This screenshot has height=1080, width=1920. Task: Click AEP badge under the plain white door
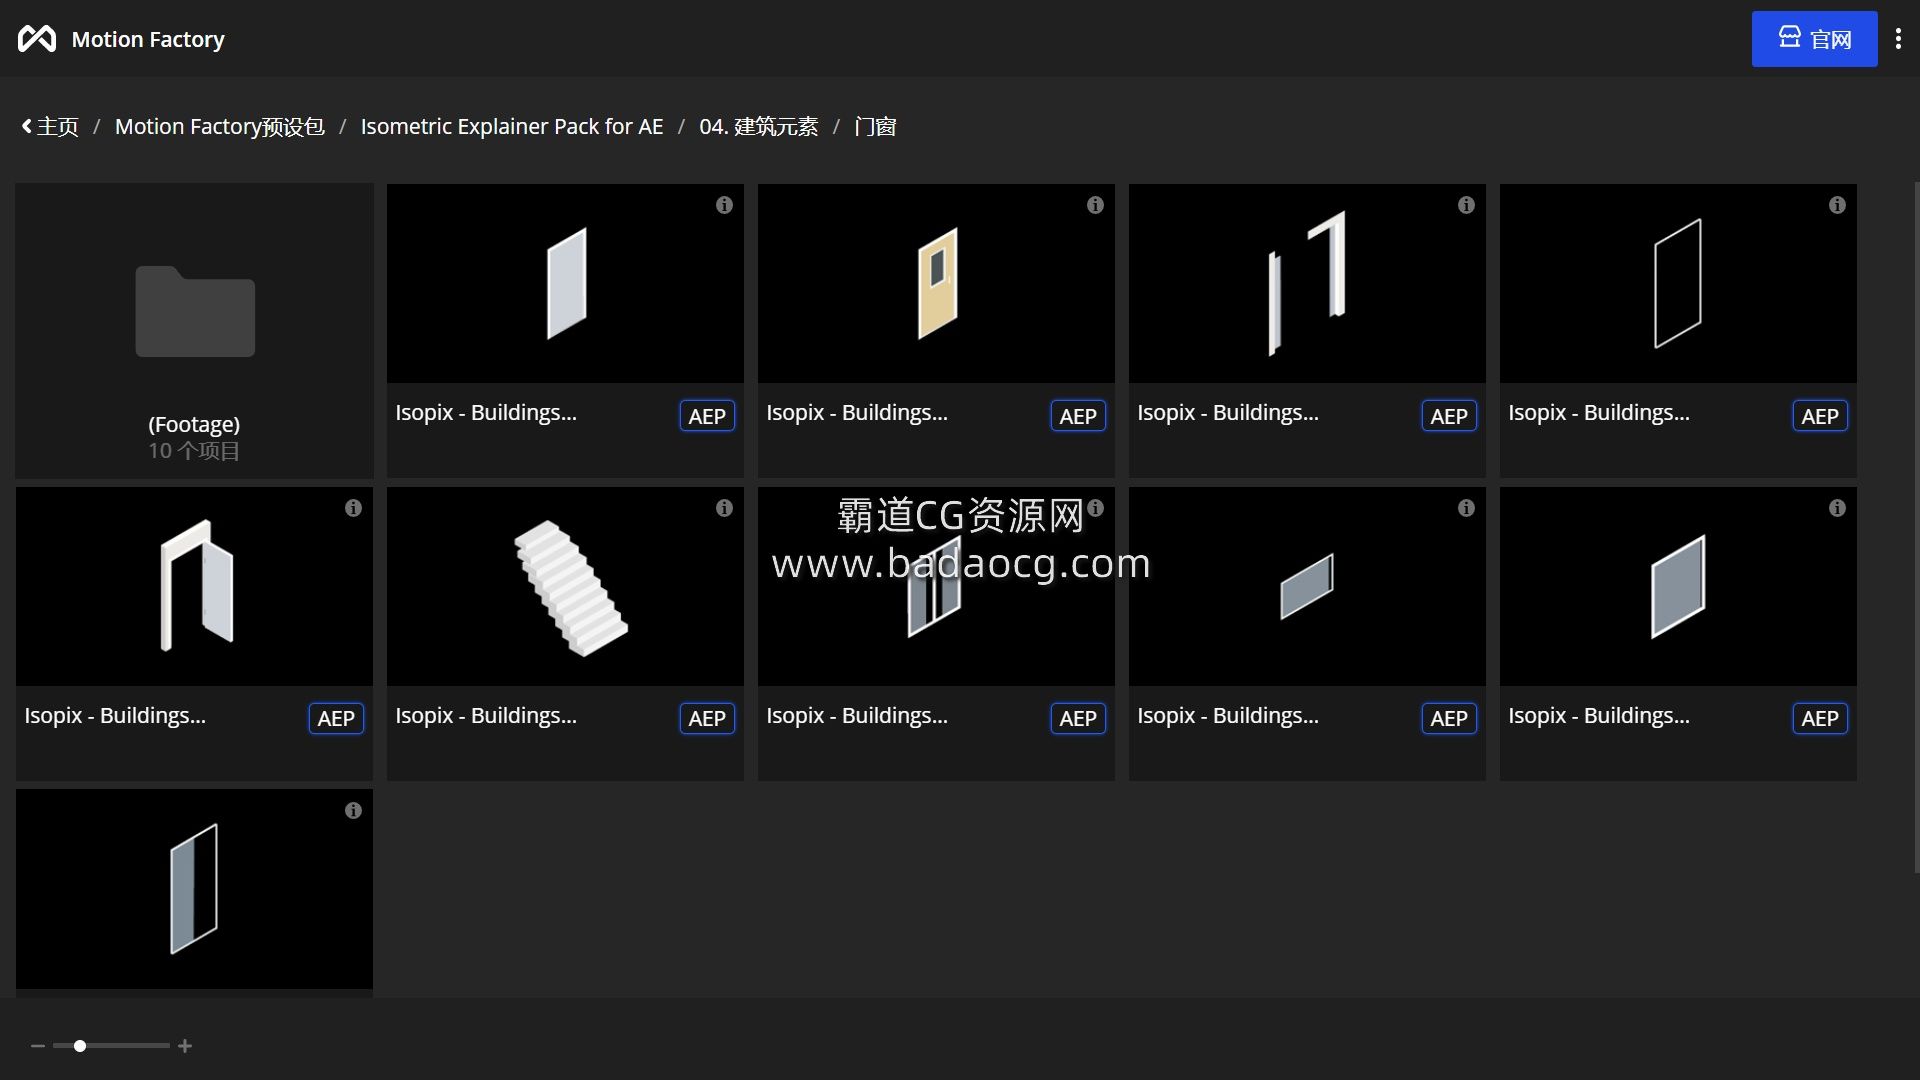point(707,416)
